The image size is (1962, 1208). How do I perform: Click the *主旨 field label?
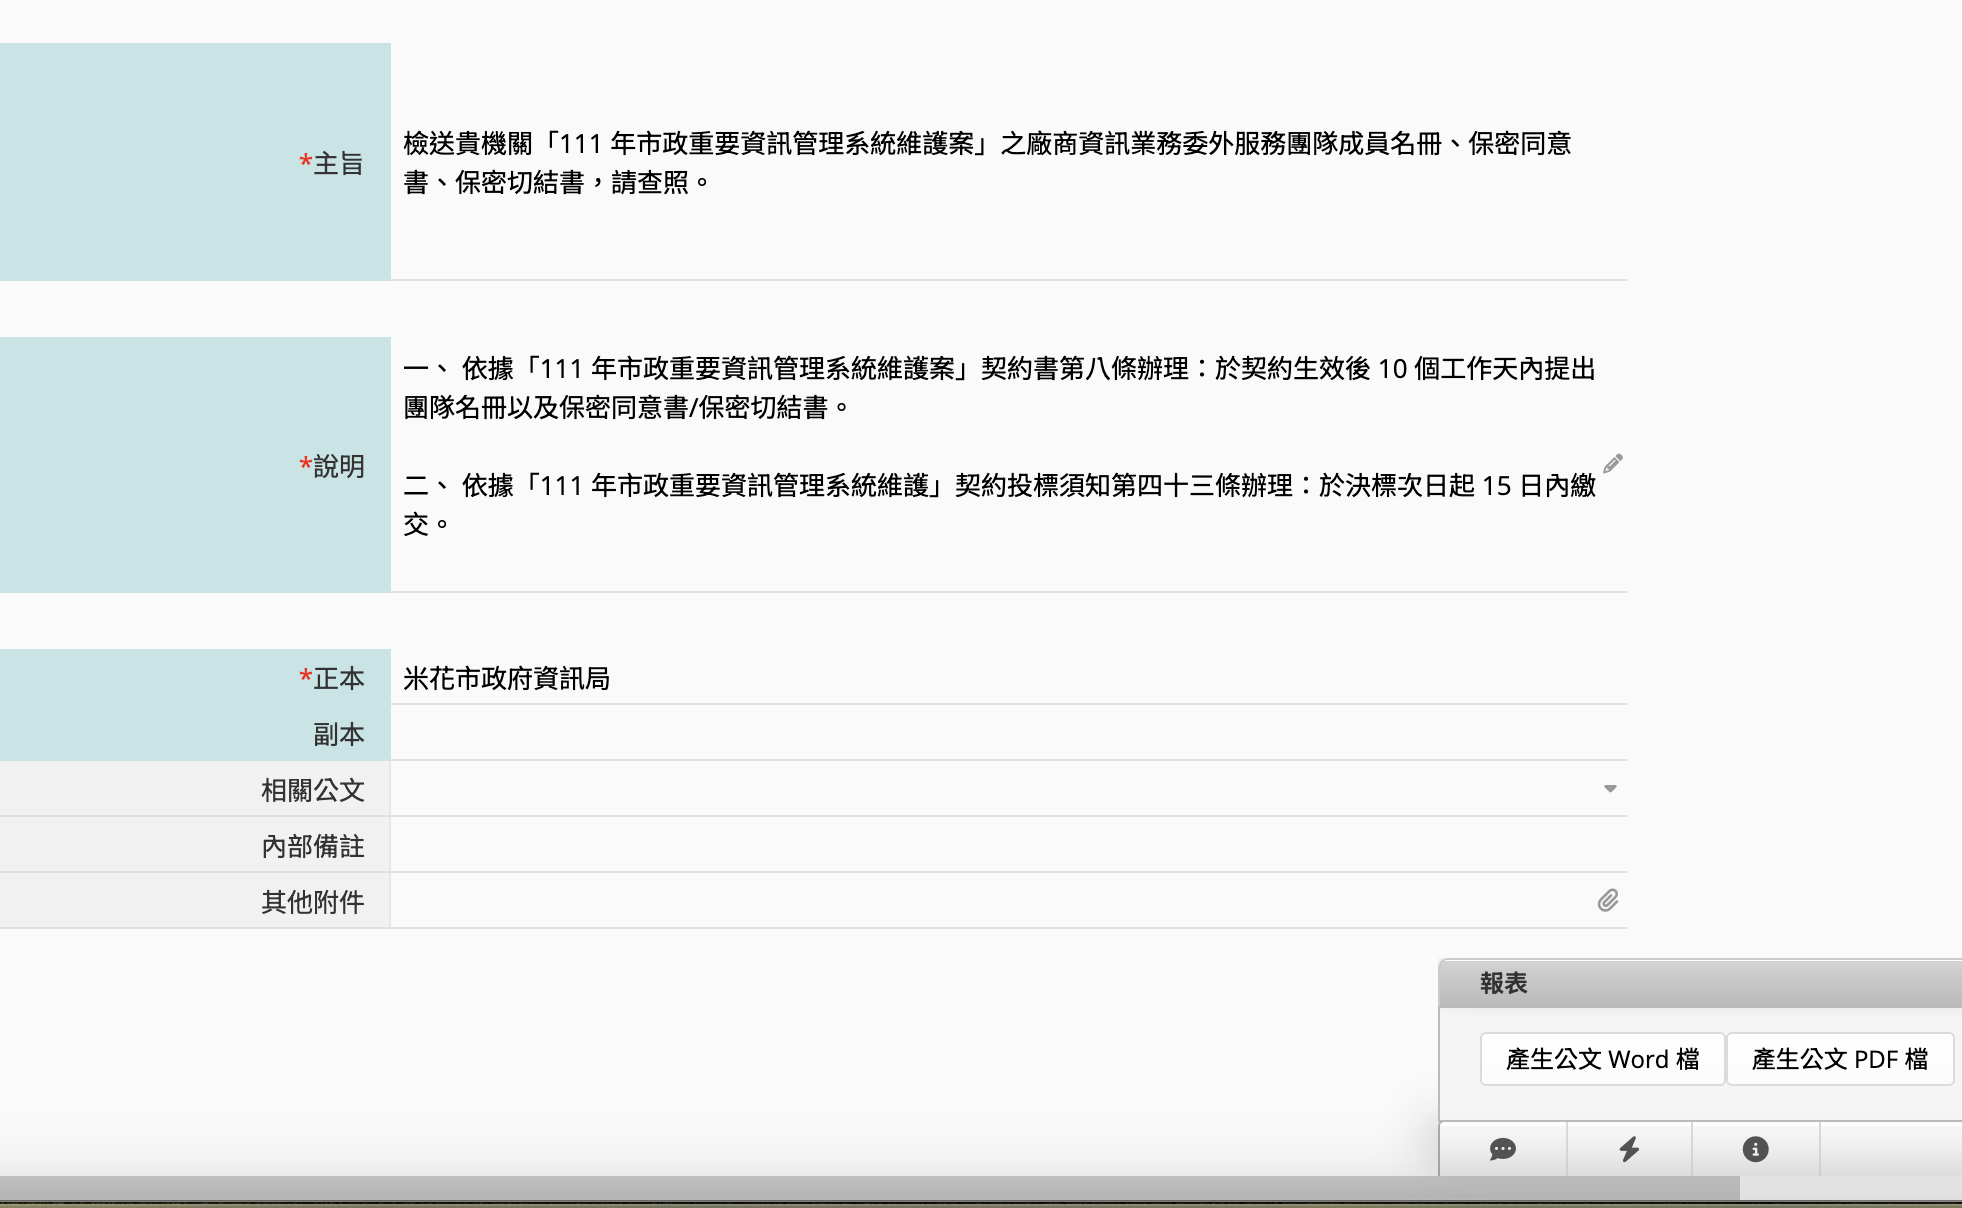pos(332,163)
